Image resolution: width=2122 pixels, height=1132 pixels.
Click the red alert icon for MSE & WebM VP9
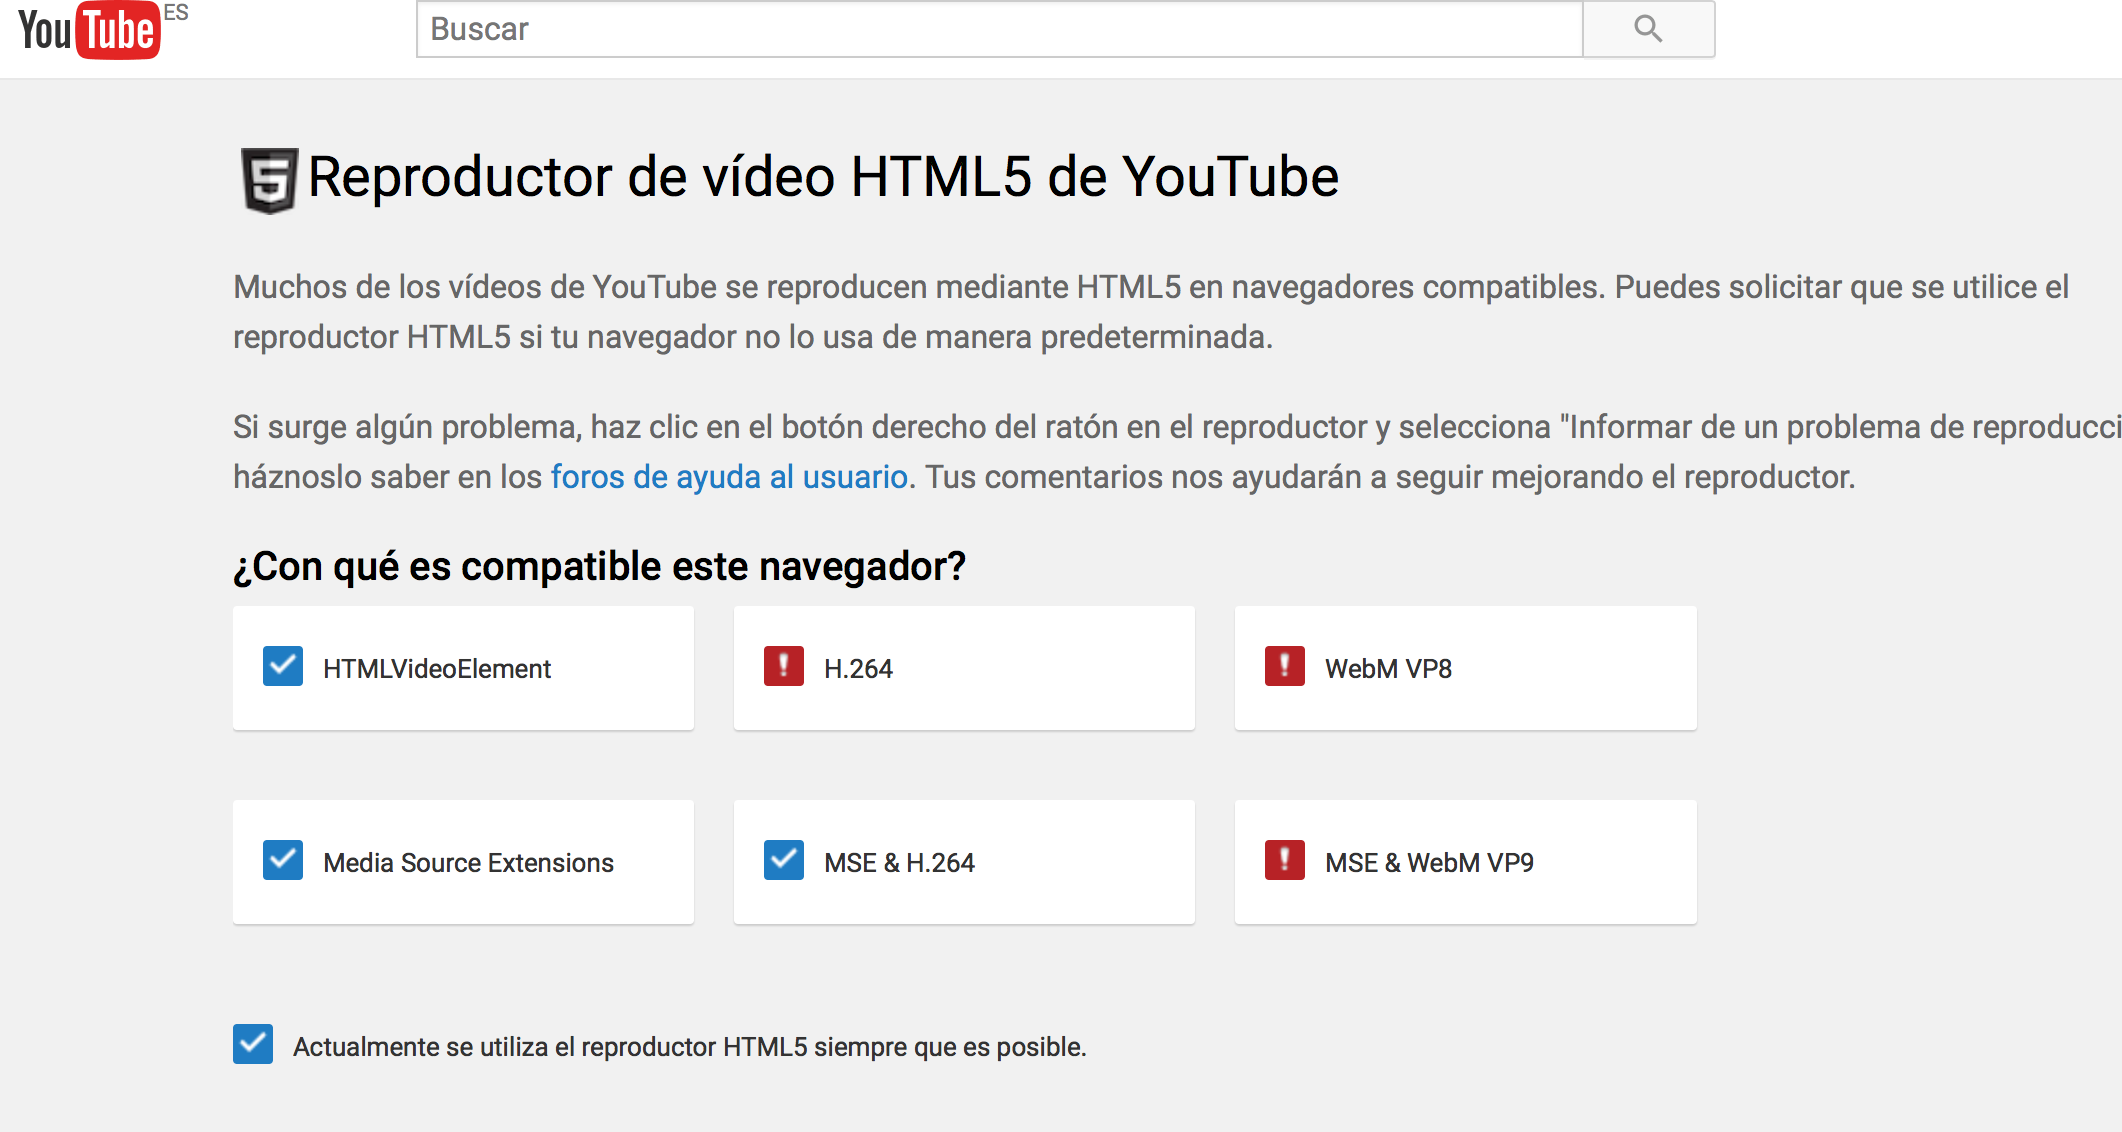pos(1284,860)
